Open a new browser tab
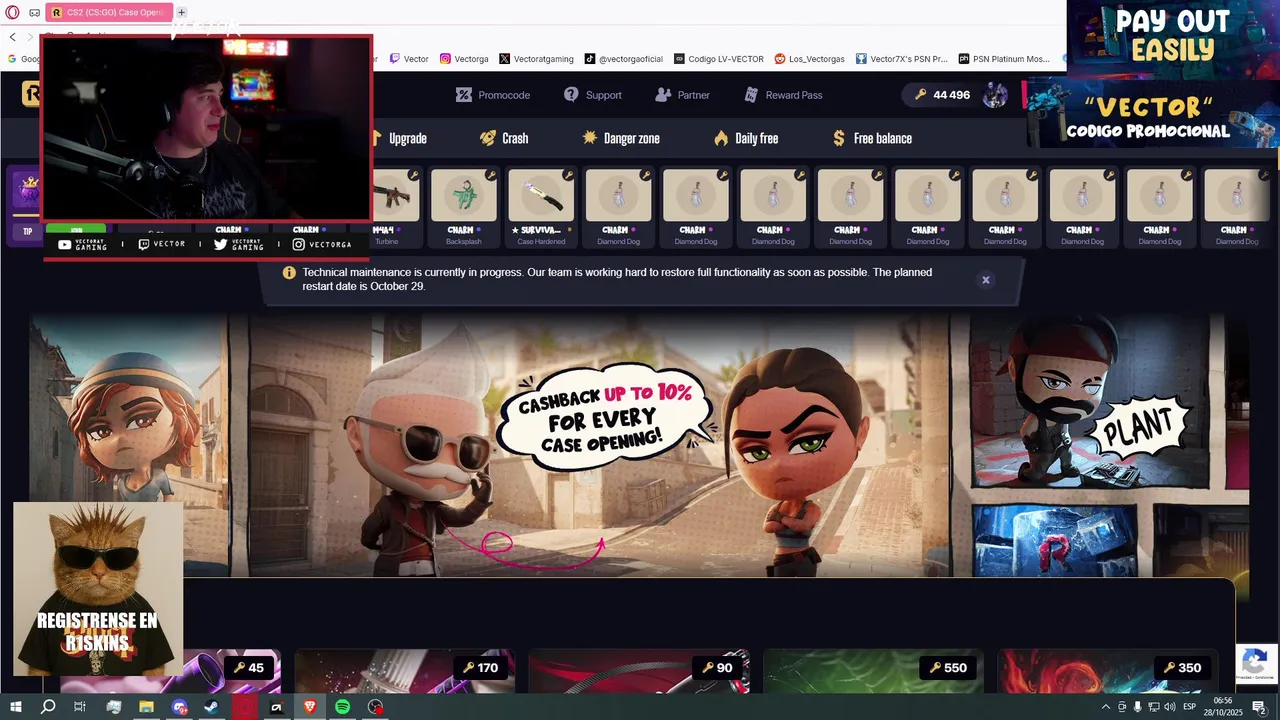 pos(181,12)
